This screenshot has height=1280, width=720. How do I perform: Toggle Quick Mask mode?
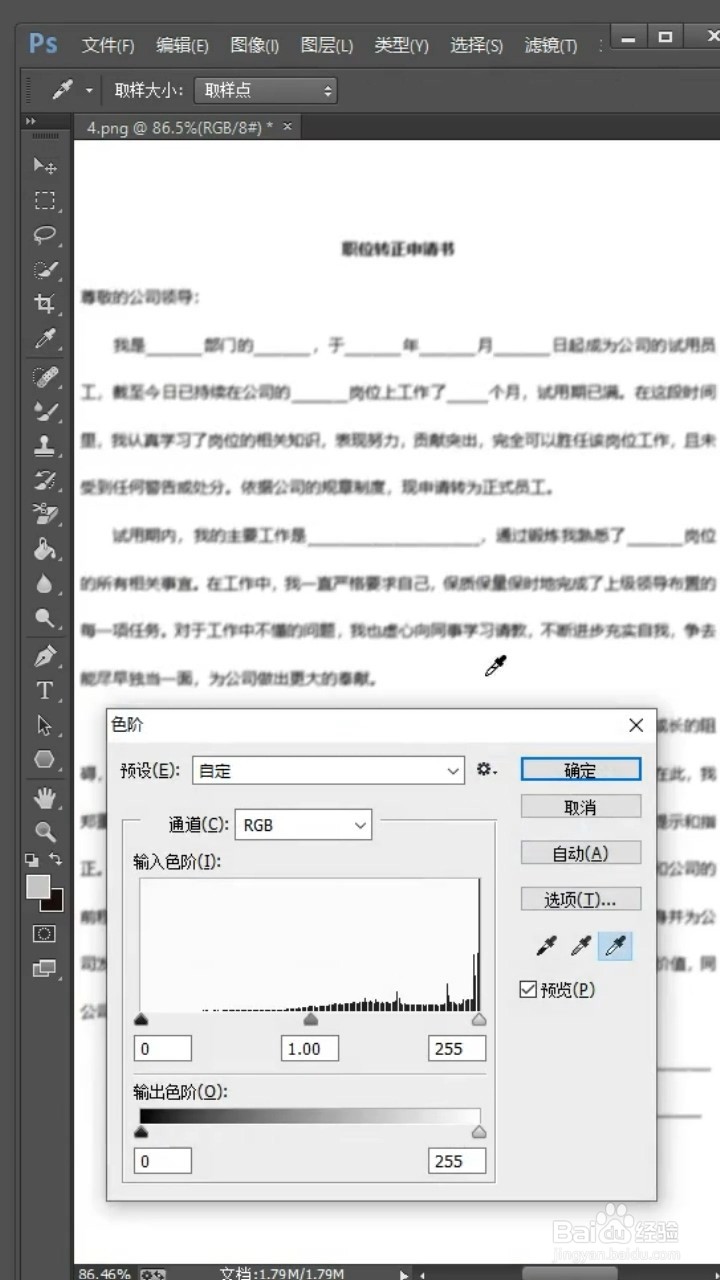click(x=44, y=933)
